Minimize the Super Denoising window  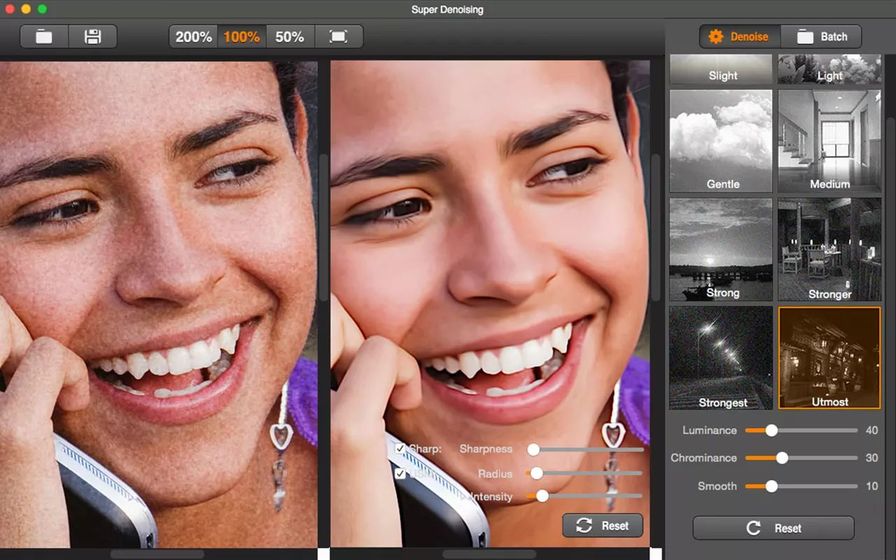click(x=26, y=9)
